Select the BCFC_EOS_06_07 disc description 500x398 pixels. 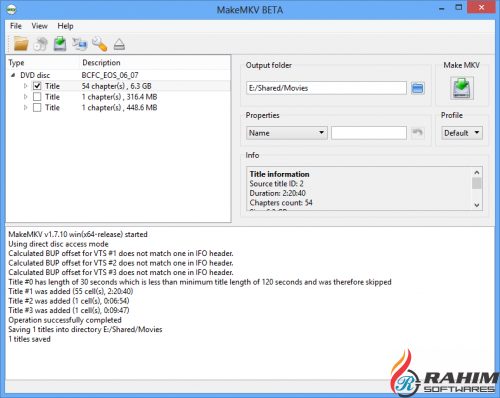110,75
